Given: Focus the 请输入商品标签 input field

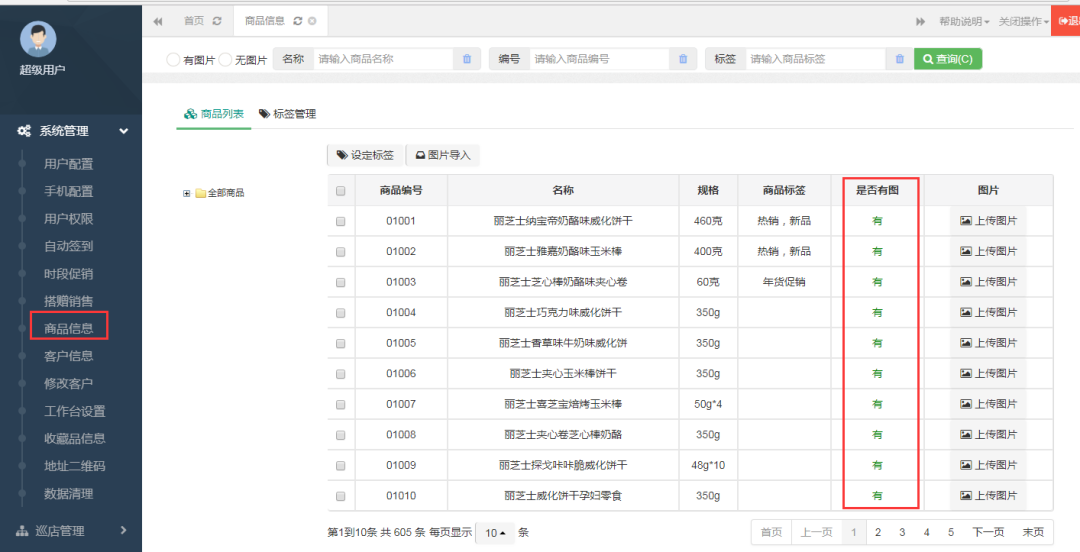Looking at the screenshot, I should tap(816, 59).
